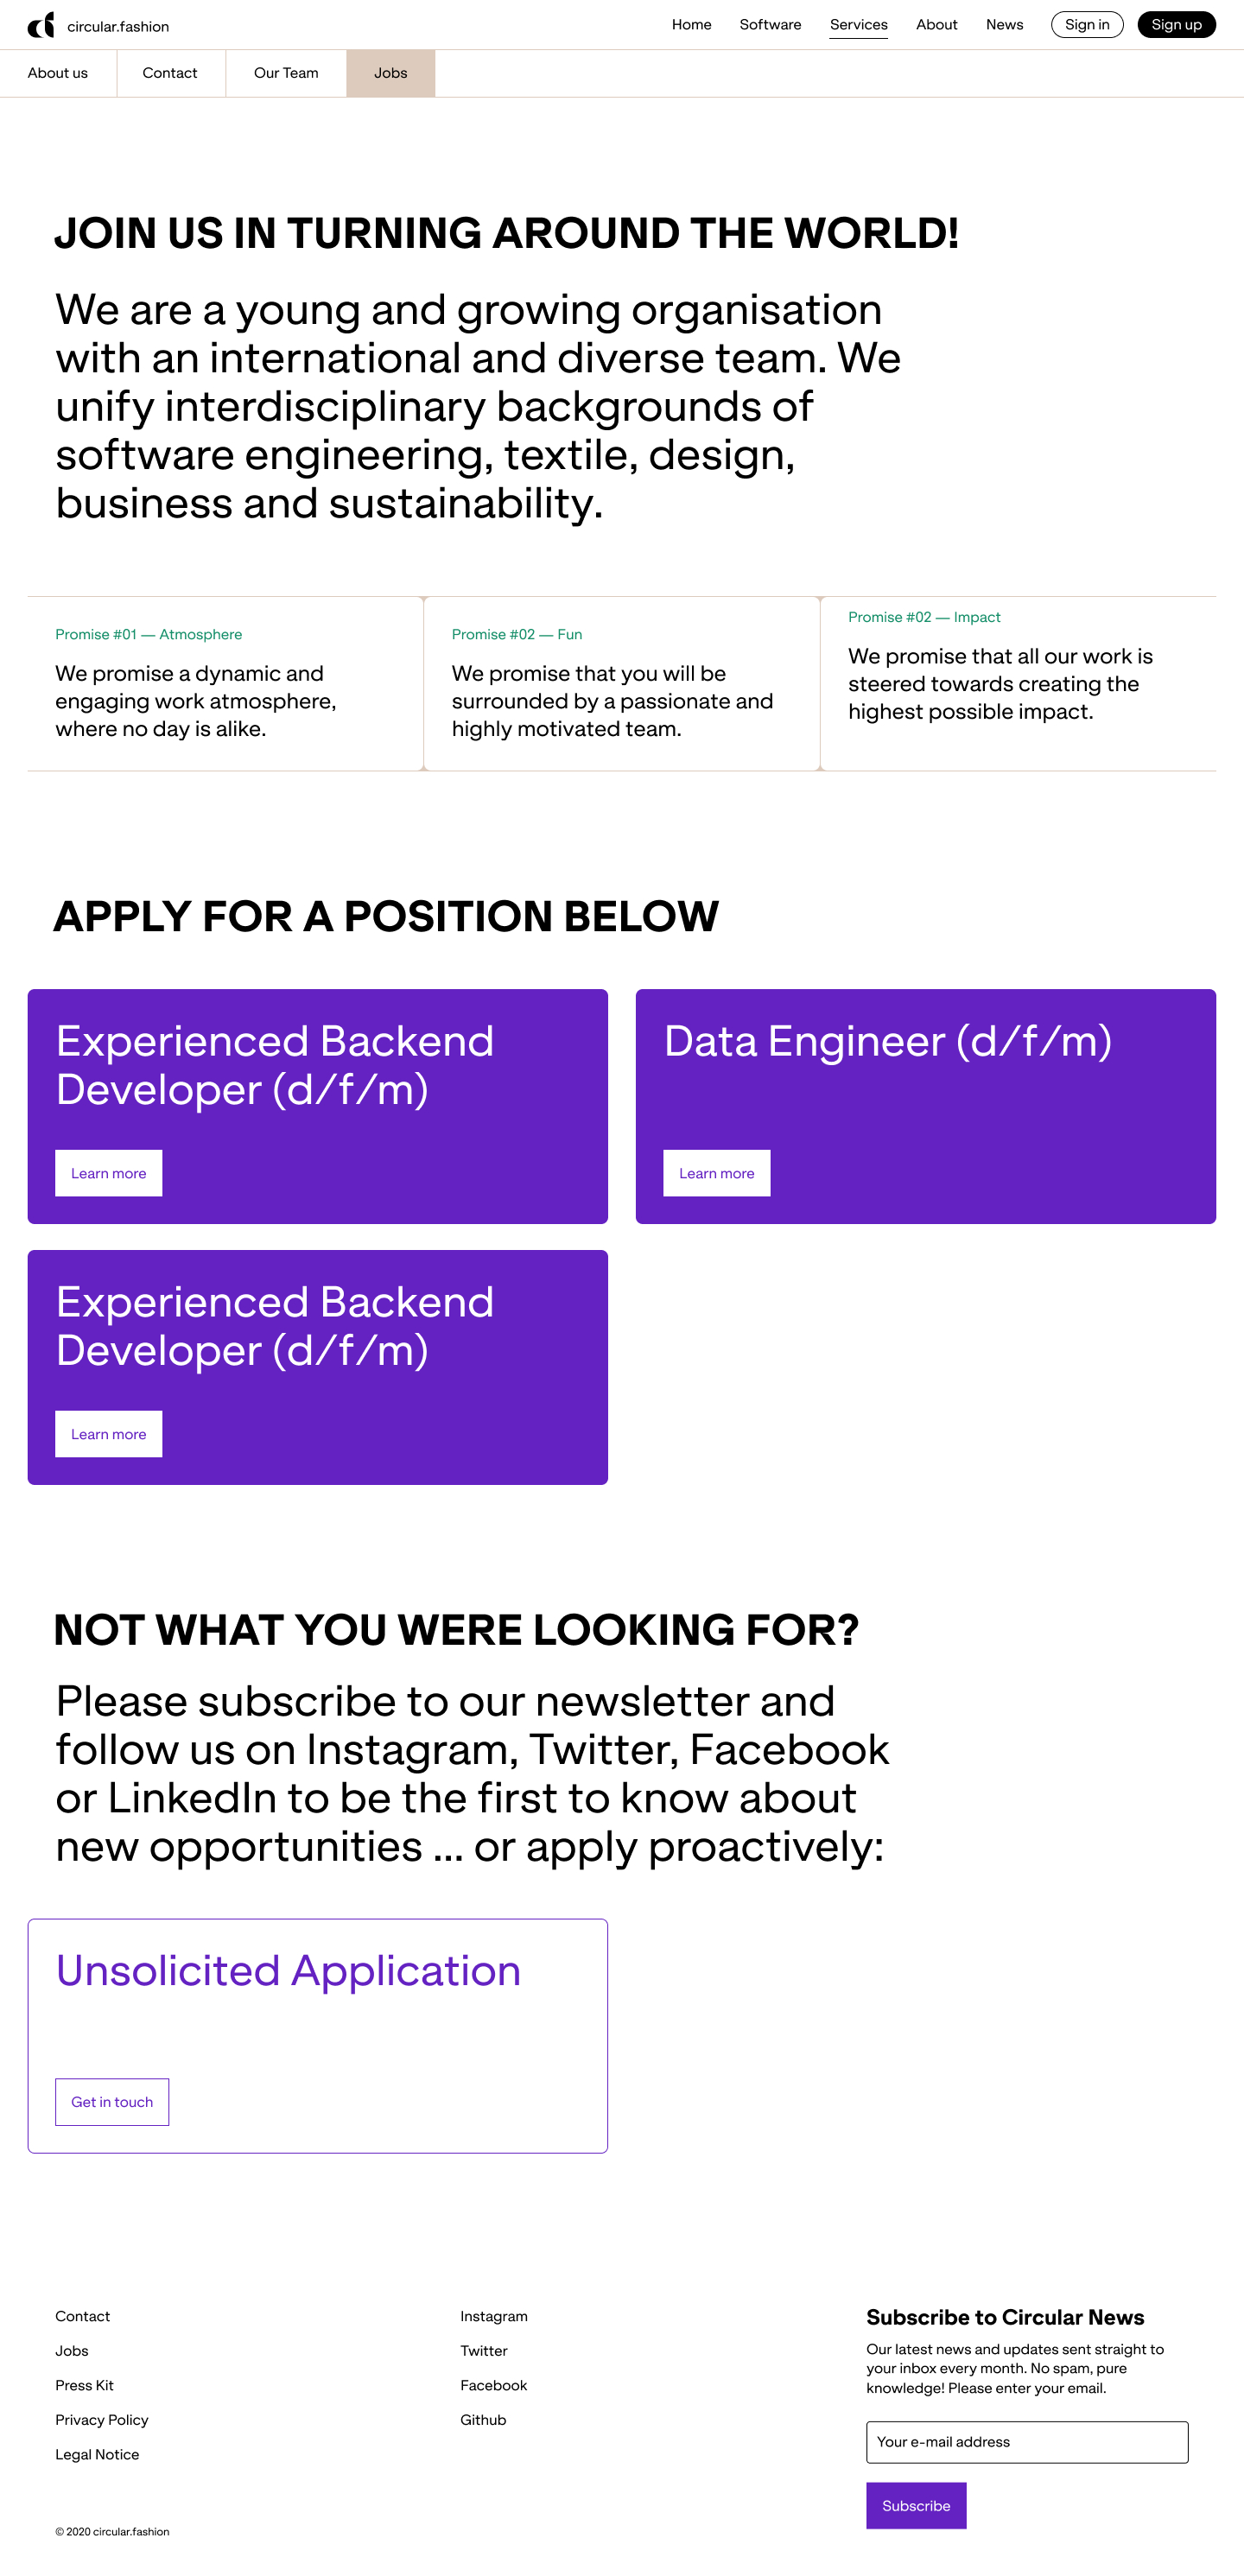Go to the Software page
This screenshot has width=1244, height=2576.
tap(770, 25)
